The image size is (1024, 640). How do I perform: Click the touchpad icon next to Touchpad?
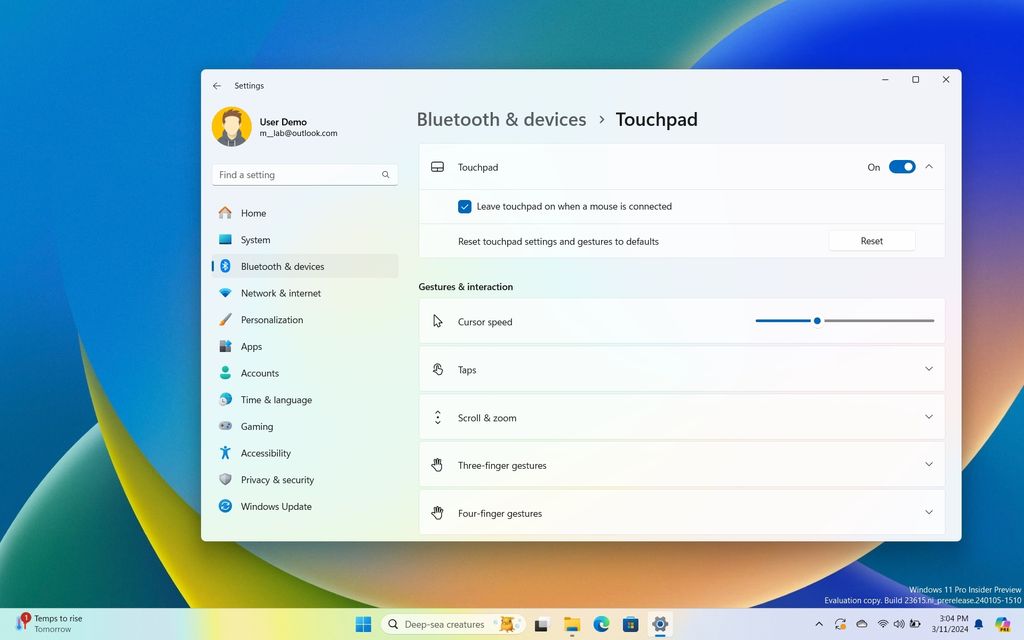point(437,167)
